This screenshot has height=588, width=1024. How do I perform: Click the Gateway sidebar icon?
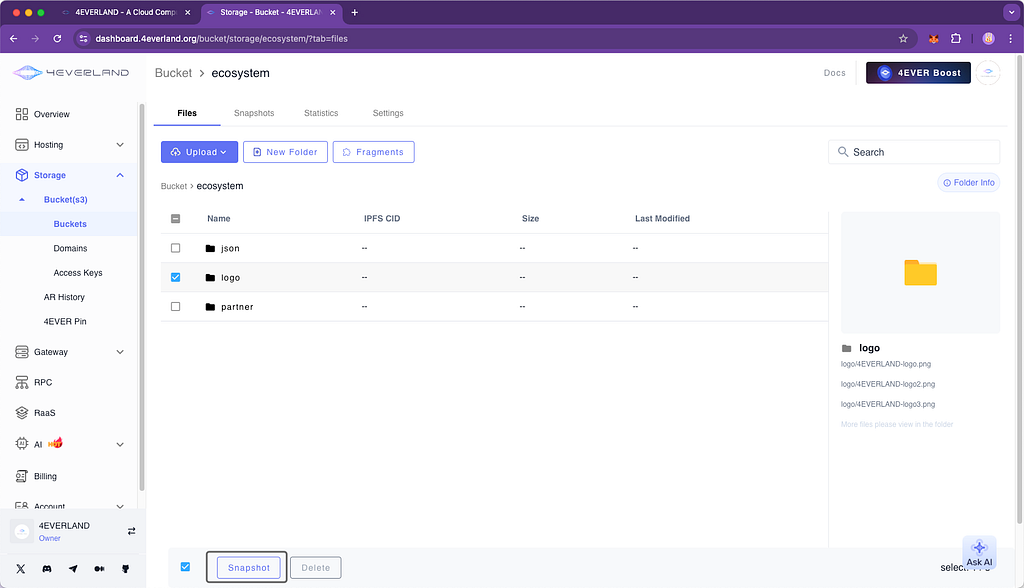click(22, 351)
